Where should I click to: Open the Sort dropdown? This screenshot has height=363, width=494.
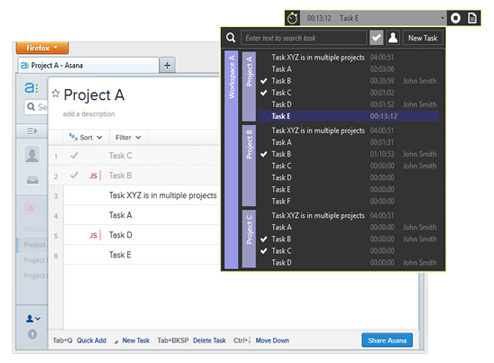click(86, 137)
